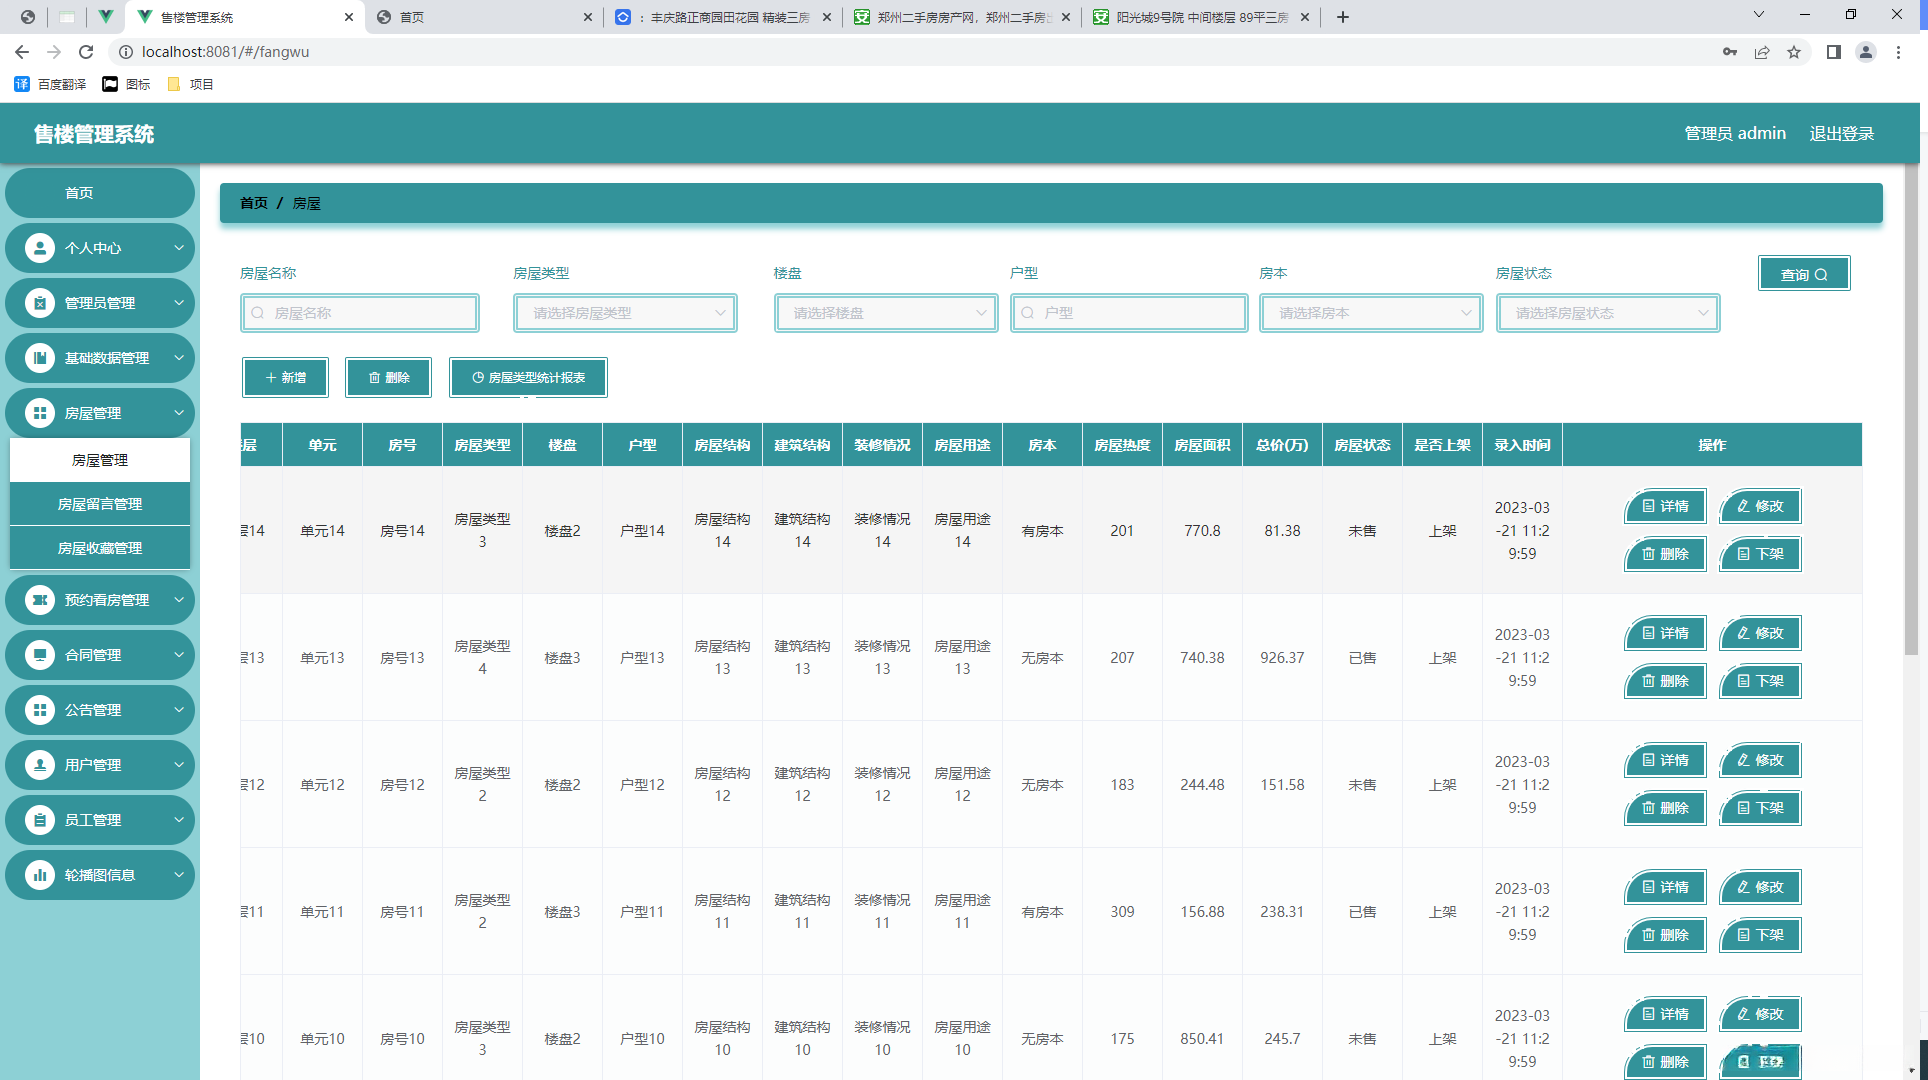Click 房屋类型统计报表 report button
This screenshot has width=1928, height=1080.
[x=528, y=377]
